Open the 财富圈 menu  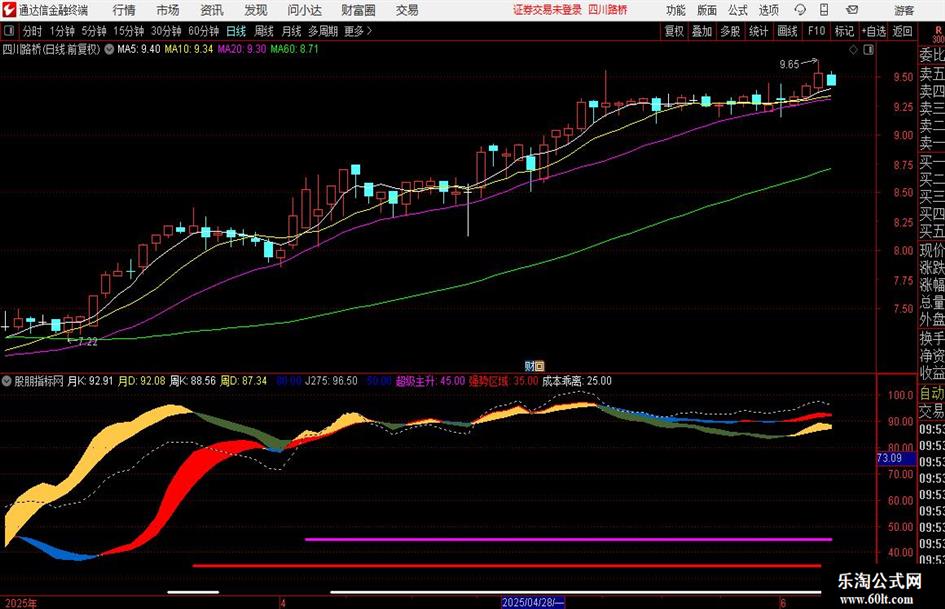coord(358,10)
